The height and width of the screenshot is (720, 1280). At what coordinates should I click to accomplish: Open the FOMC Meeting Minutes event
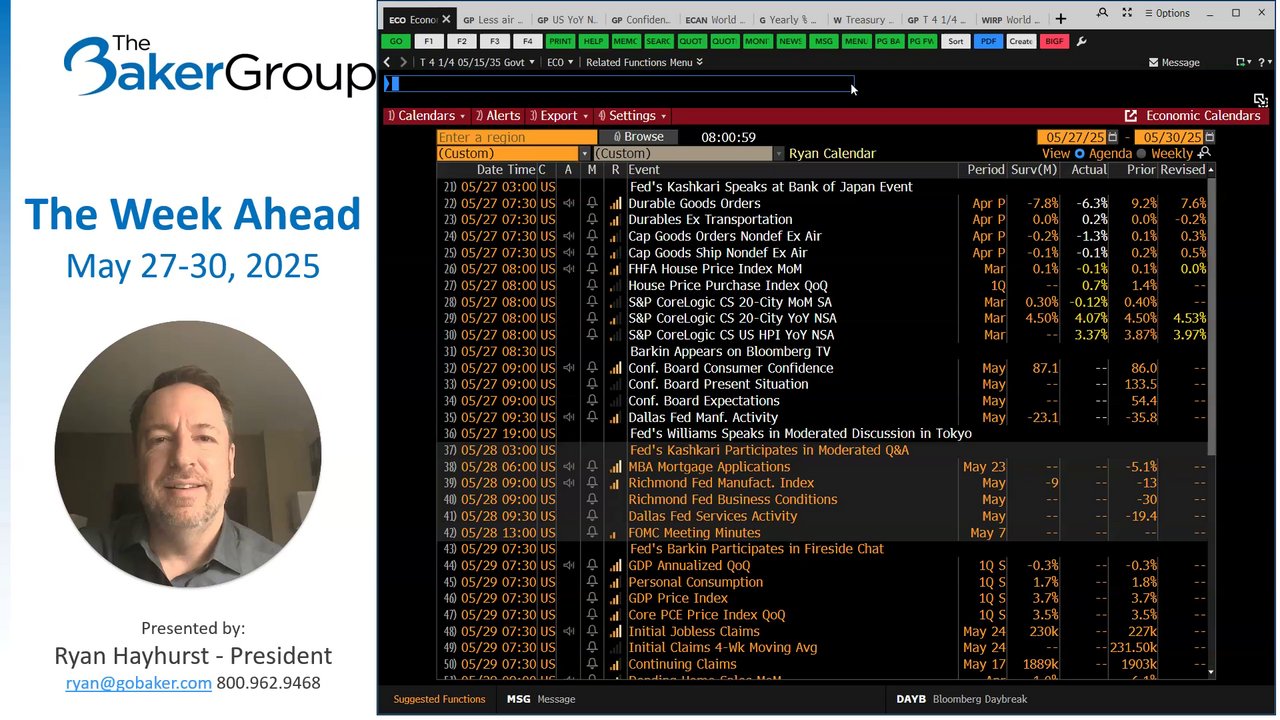tap(695, 533)
